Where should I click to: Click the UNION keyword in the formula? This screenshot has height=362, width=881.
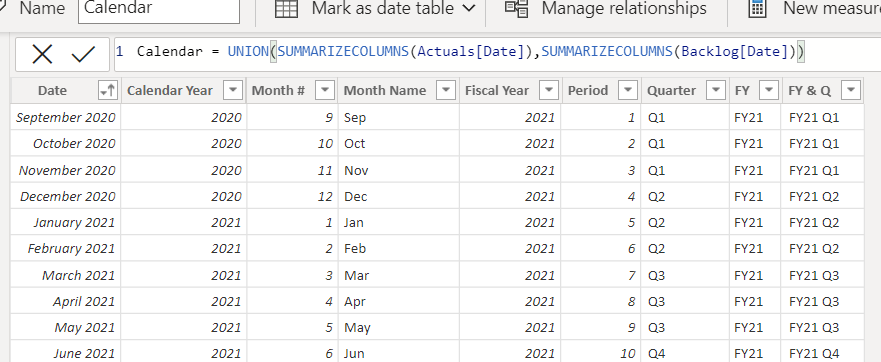[248, 52]
